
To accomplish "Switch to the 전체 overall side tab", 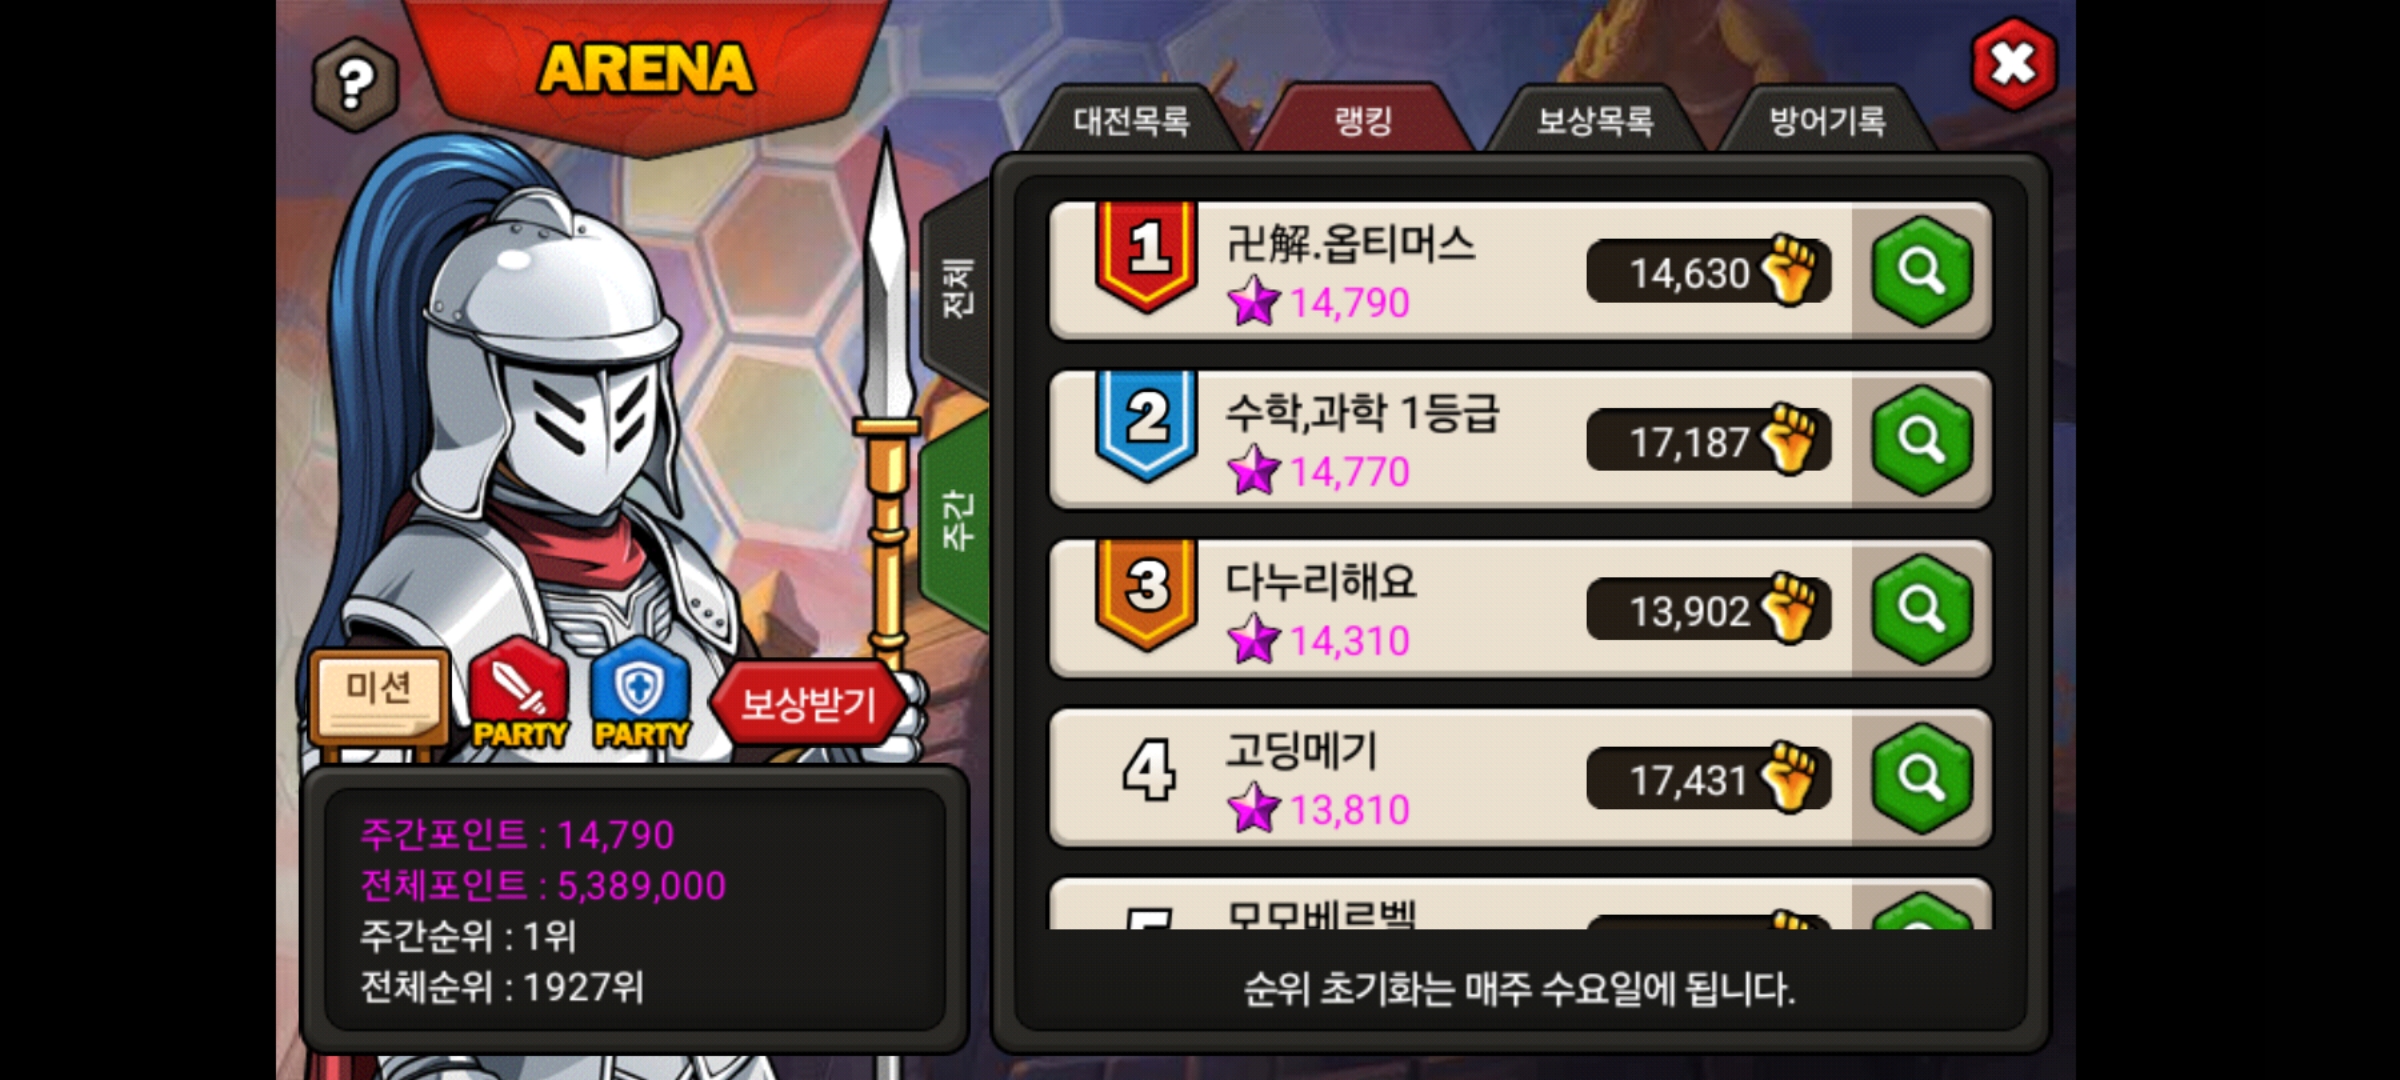I will pyautogui.click(x=957, y=290).
